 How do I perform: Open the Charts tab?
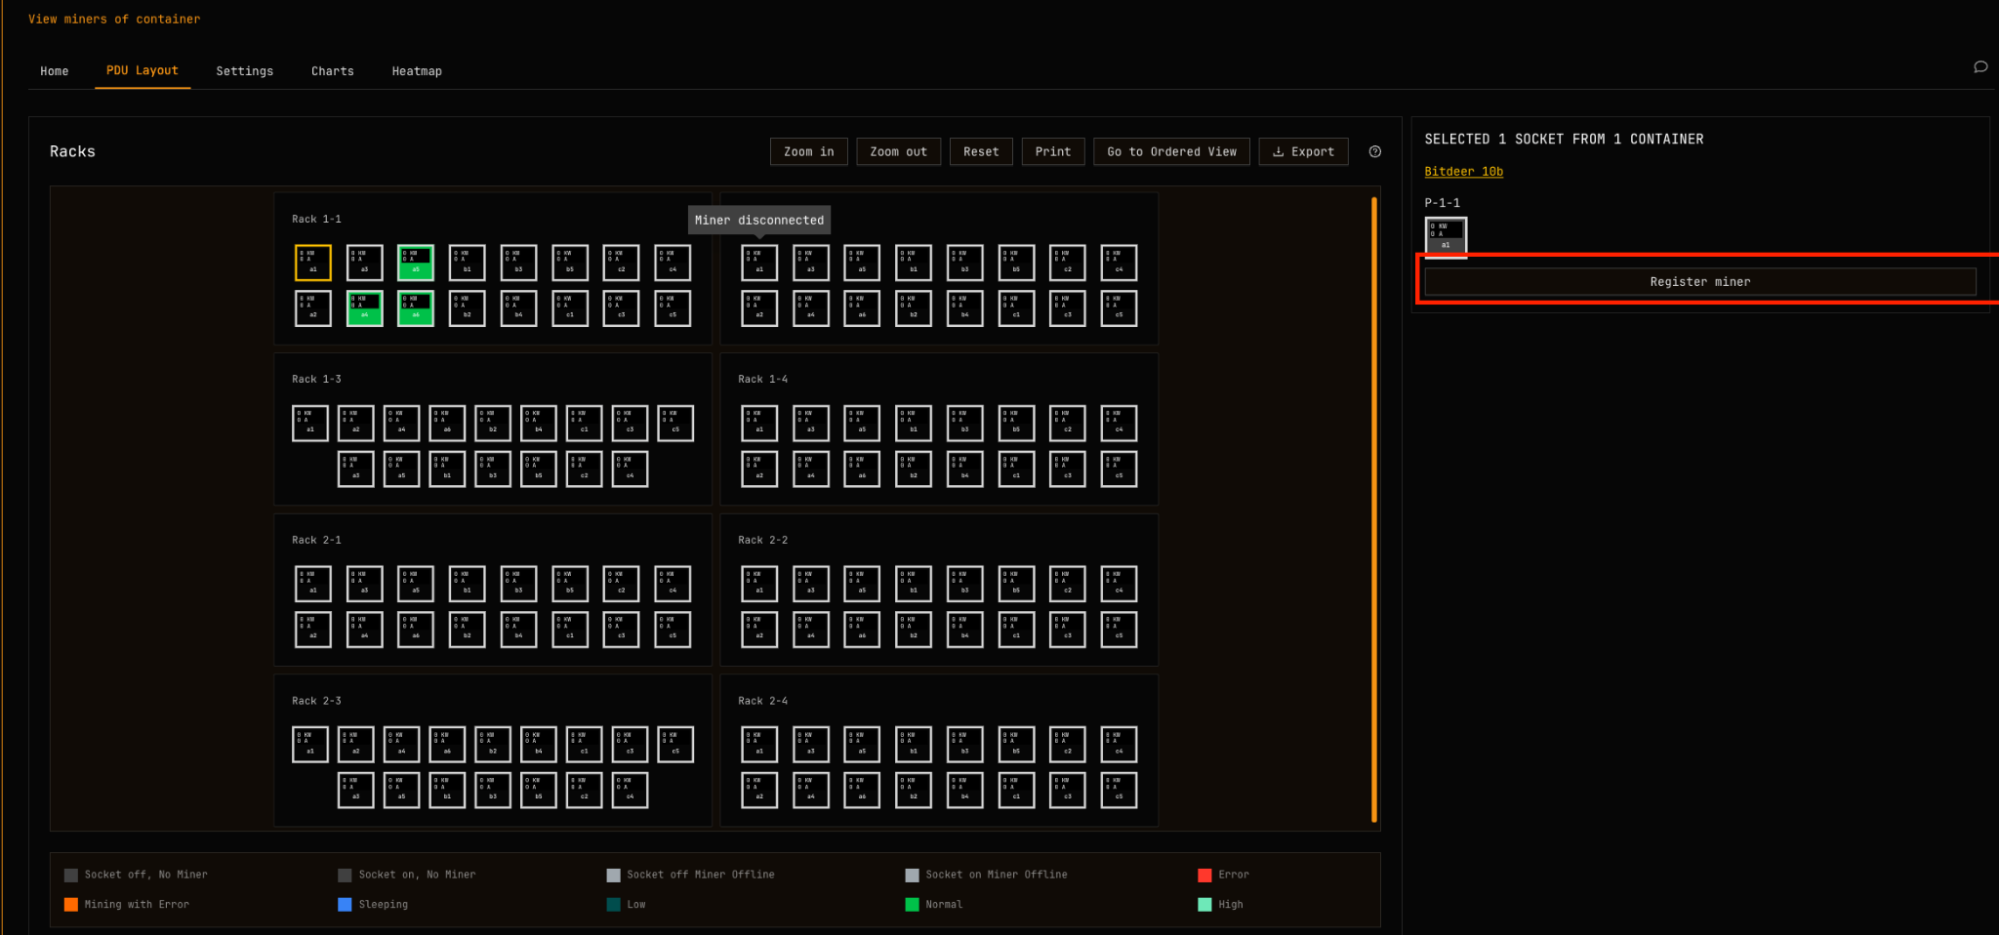pyautogui.click(x=332, y=71)
